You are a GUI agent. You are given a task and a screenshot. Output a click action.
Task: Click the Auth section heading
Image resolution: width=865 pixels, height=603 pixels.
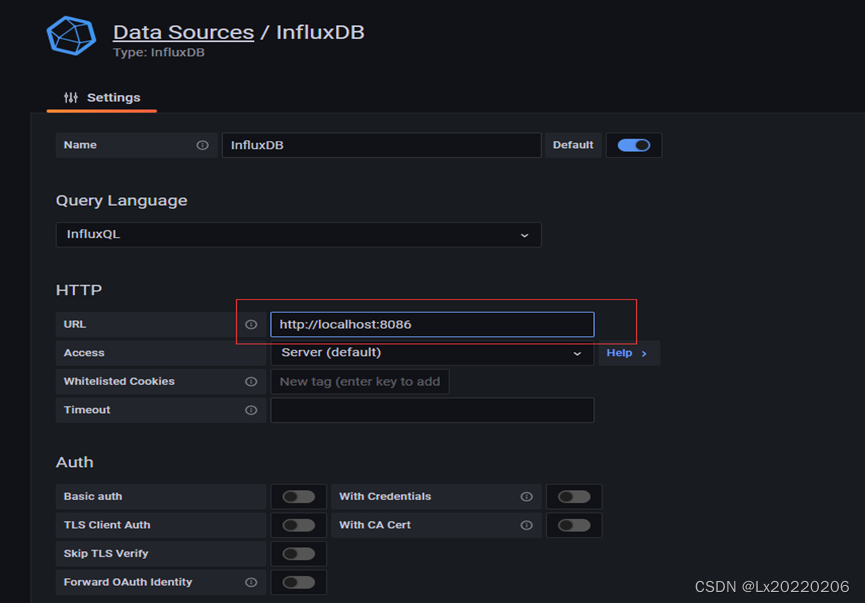74,462
